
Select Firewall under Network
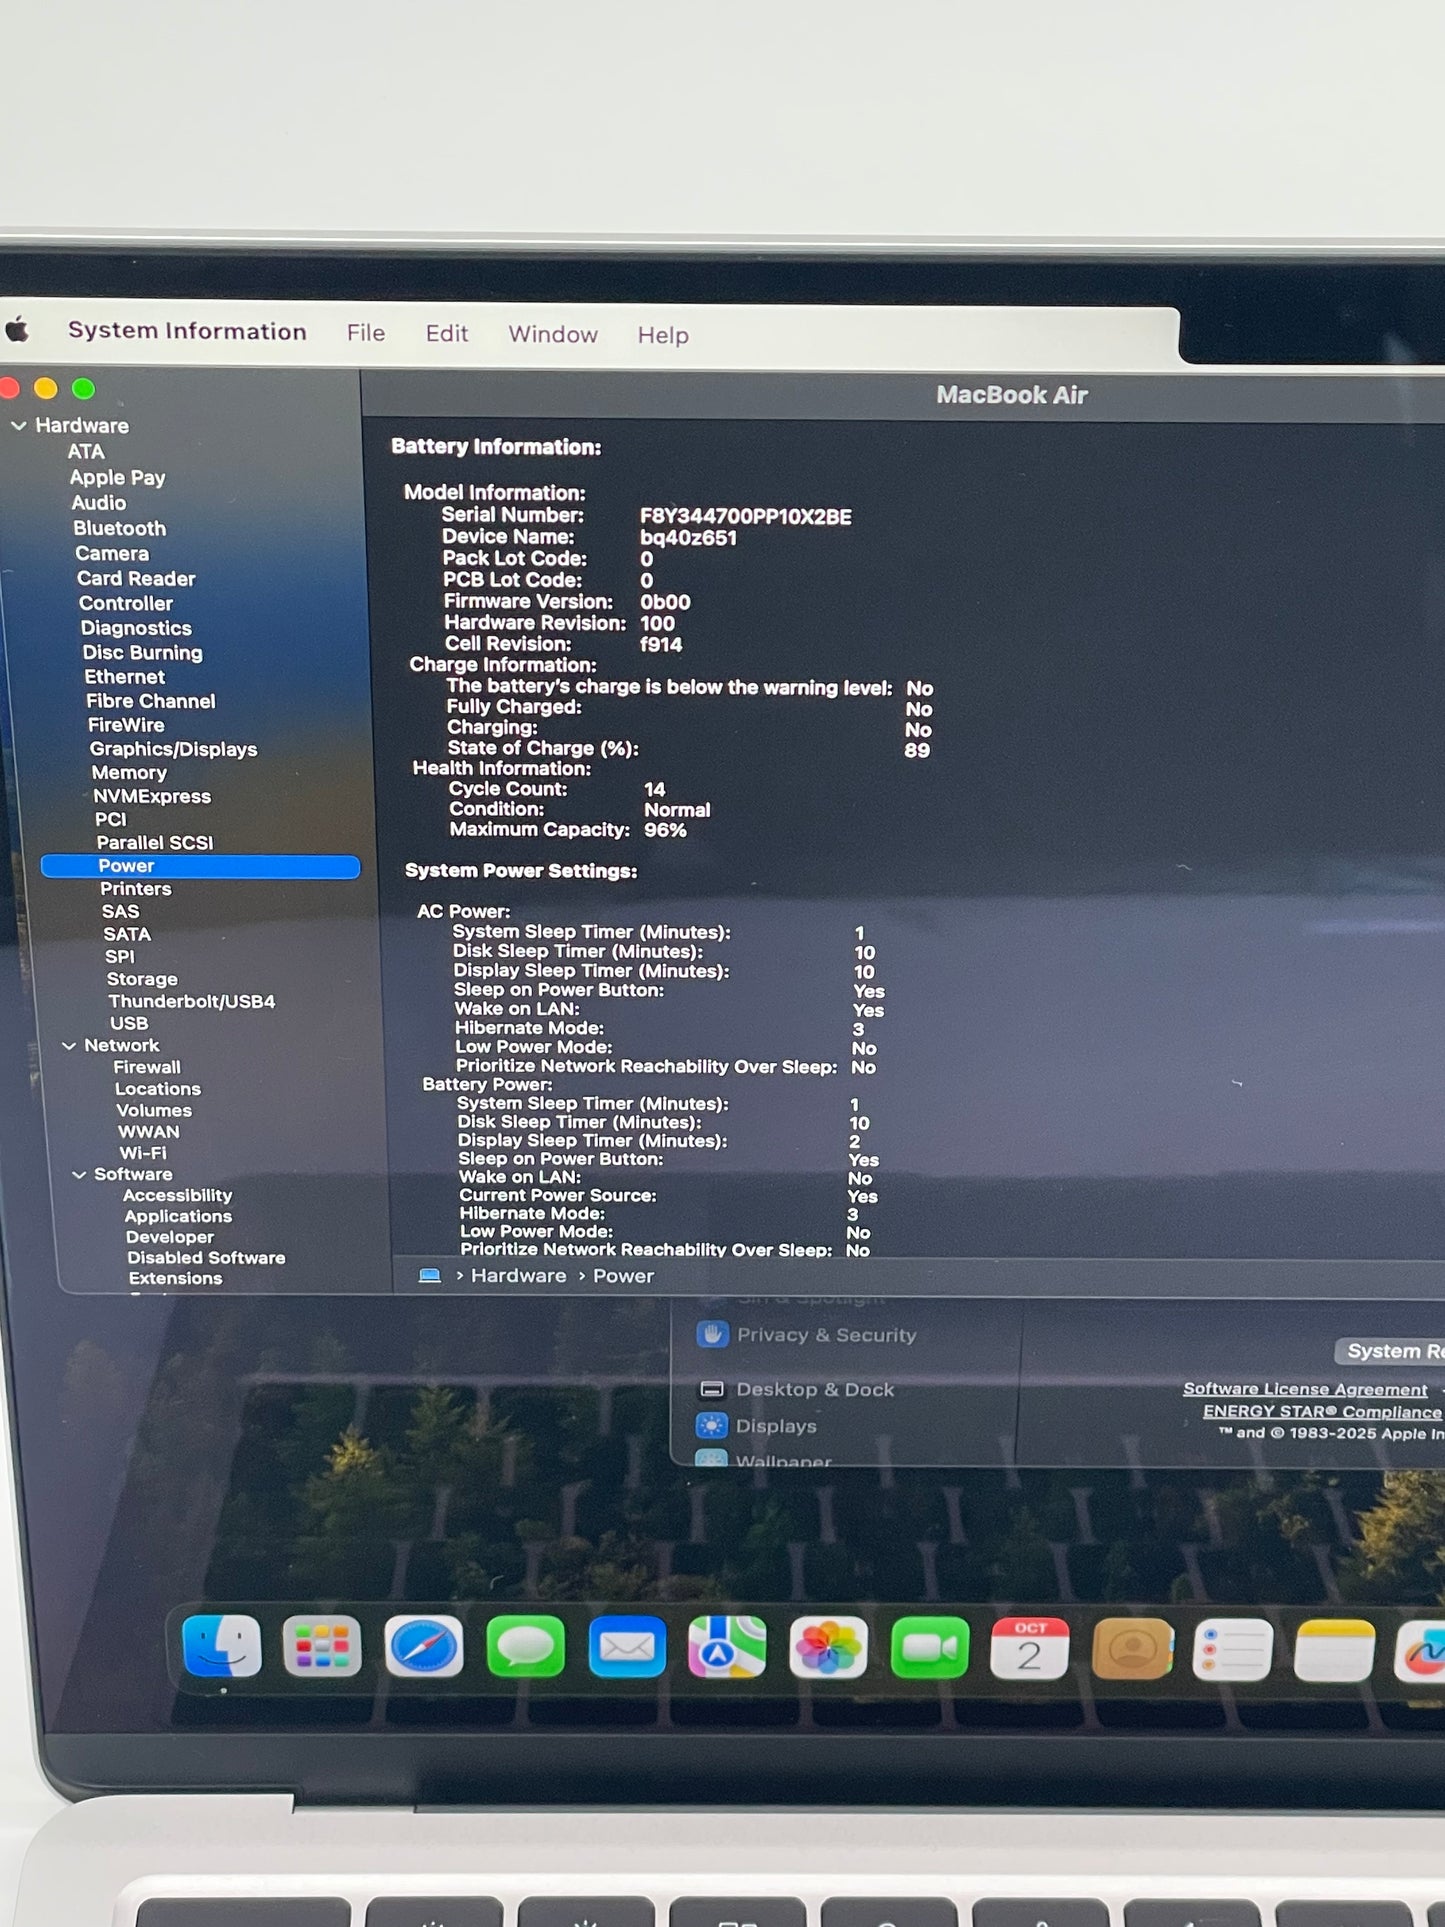[x=147, y=1067]
